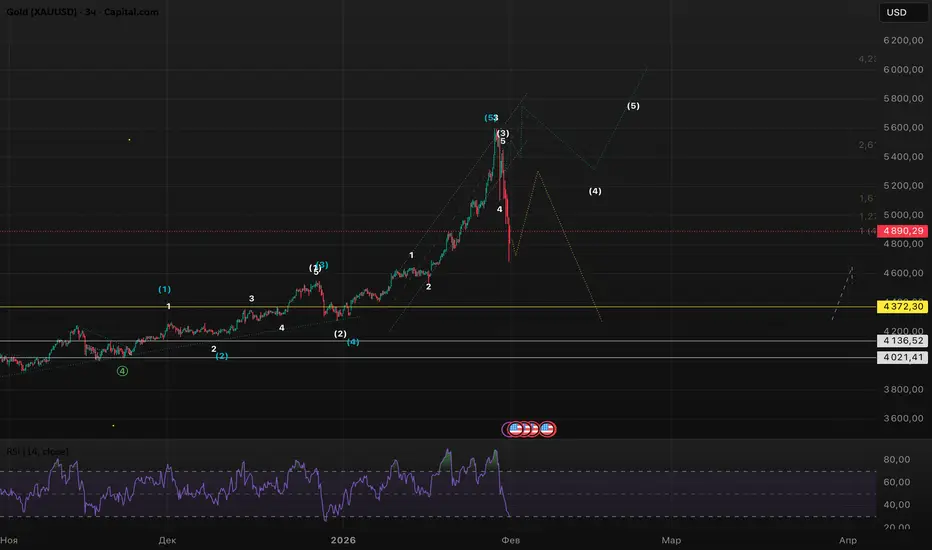Click the 6 000,00 price axis value
This screenshot has width=932, height=550.
[903, 70]
